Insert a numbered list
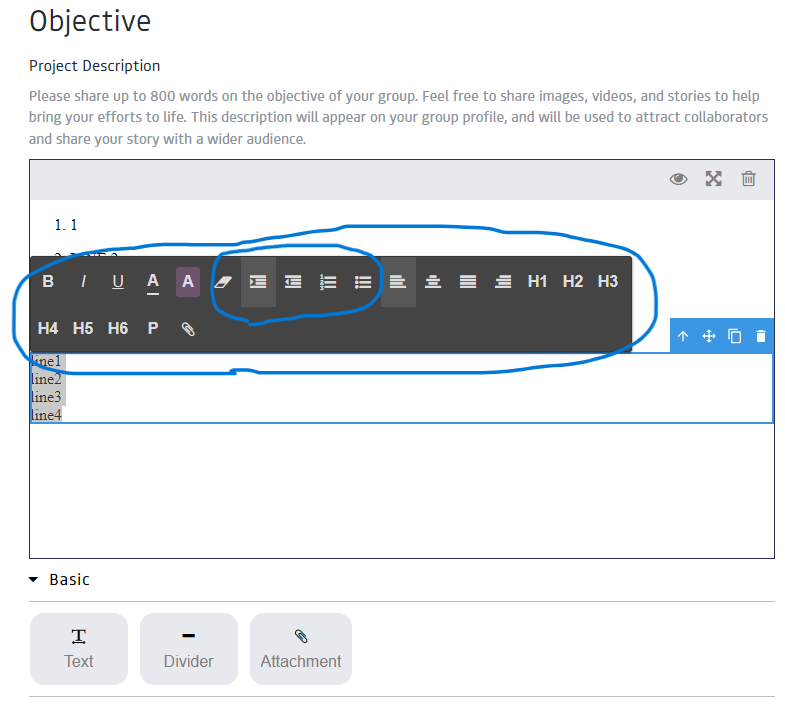The width and height of the screenshot is (785, 720). (x=328, y=282)
